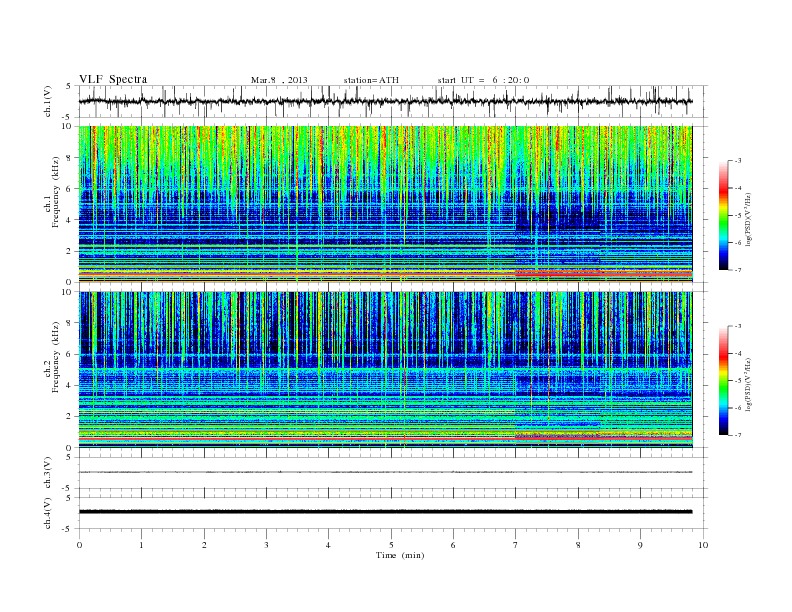Click the '-3' value on the upper color bar
The height and width of the screenshot is (612, 792).
pos(738,161)
